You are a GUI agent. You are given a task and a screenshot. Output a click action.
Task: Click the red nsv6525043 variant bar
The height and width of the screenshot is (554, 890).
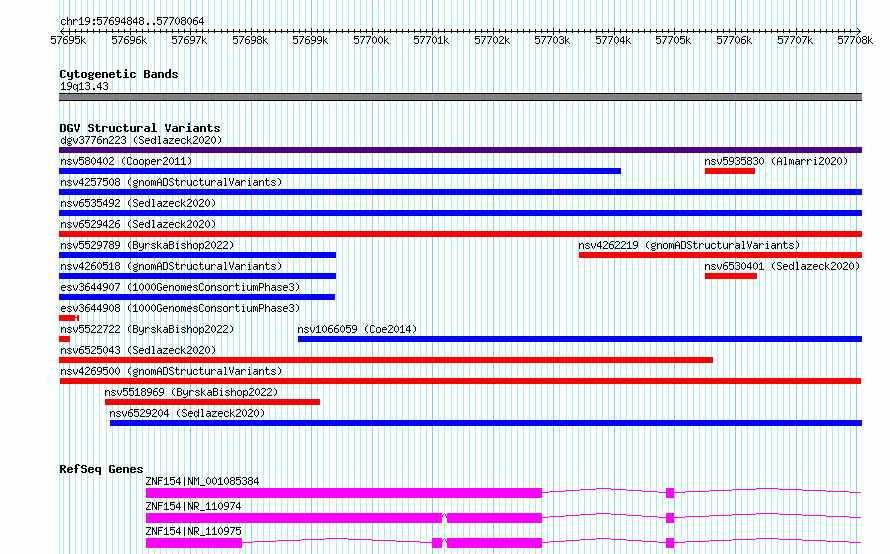coord(386,360)
